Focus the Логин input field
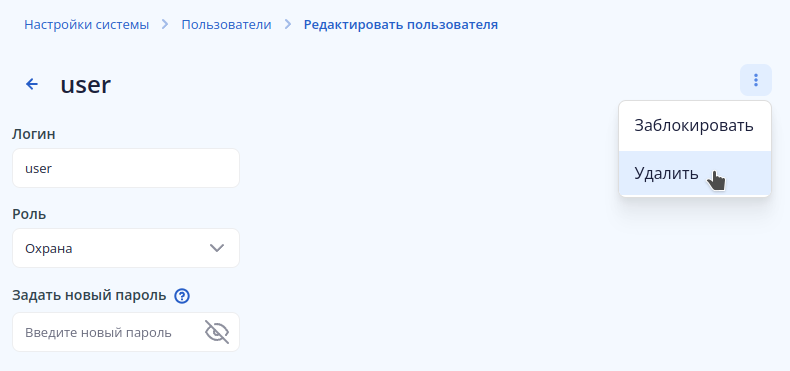 click(x=126, y=168)
